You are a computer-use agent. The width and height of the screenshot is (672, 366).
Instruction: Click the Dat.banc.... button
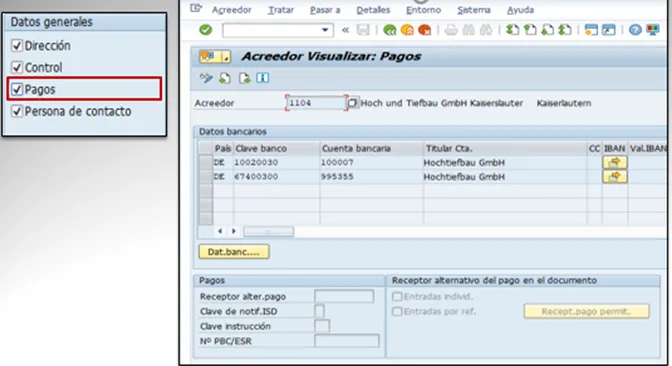tap(234, 252)
